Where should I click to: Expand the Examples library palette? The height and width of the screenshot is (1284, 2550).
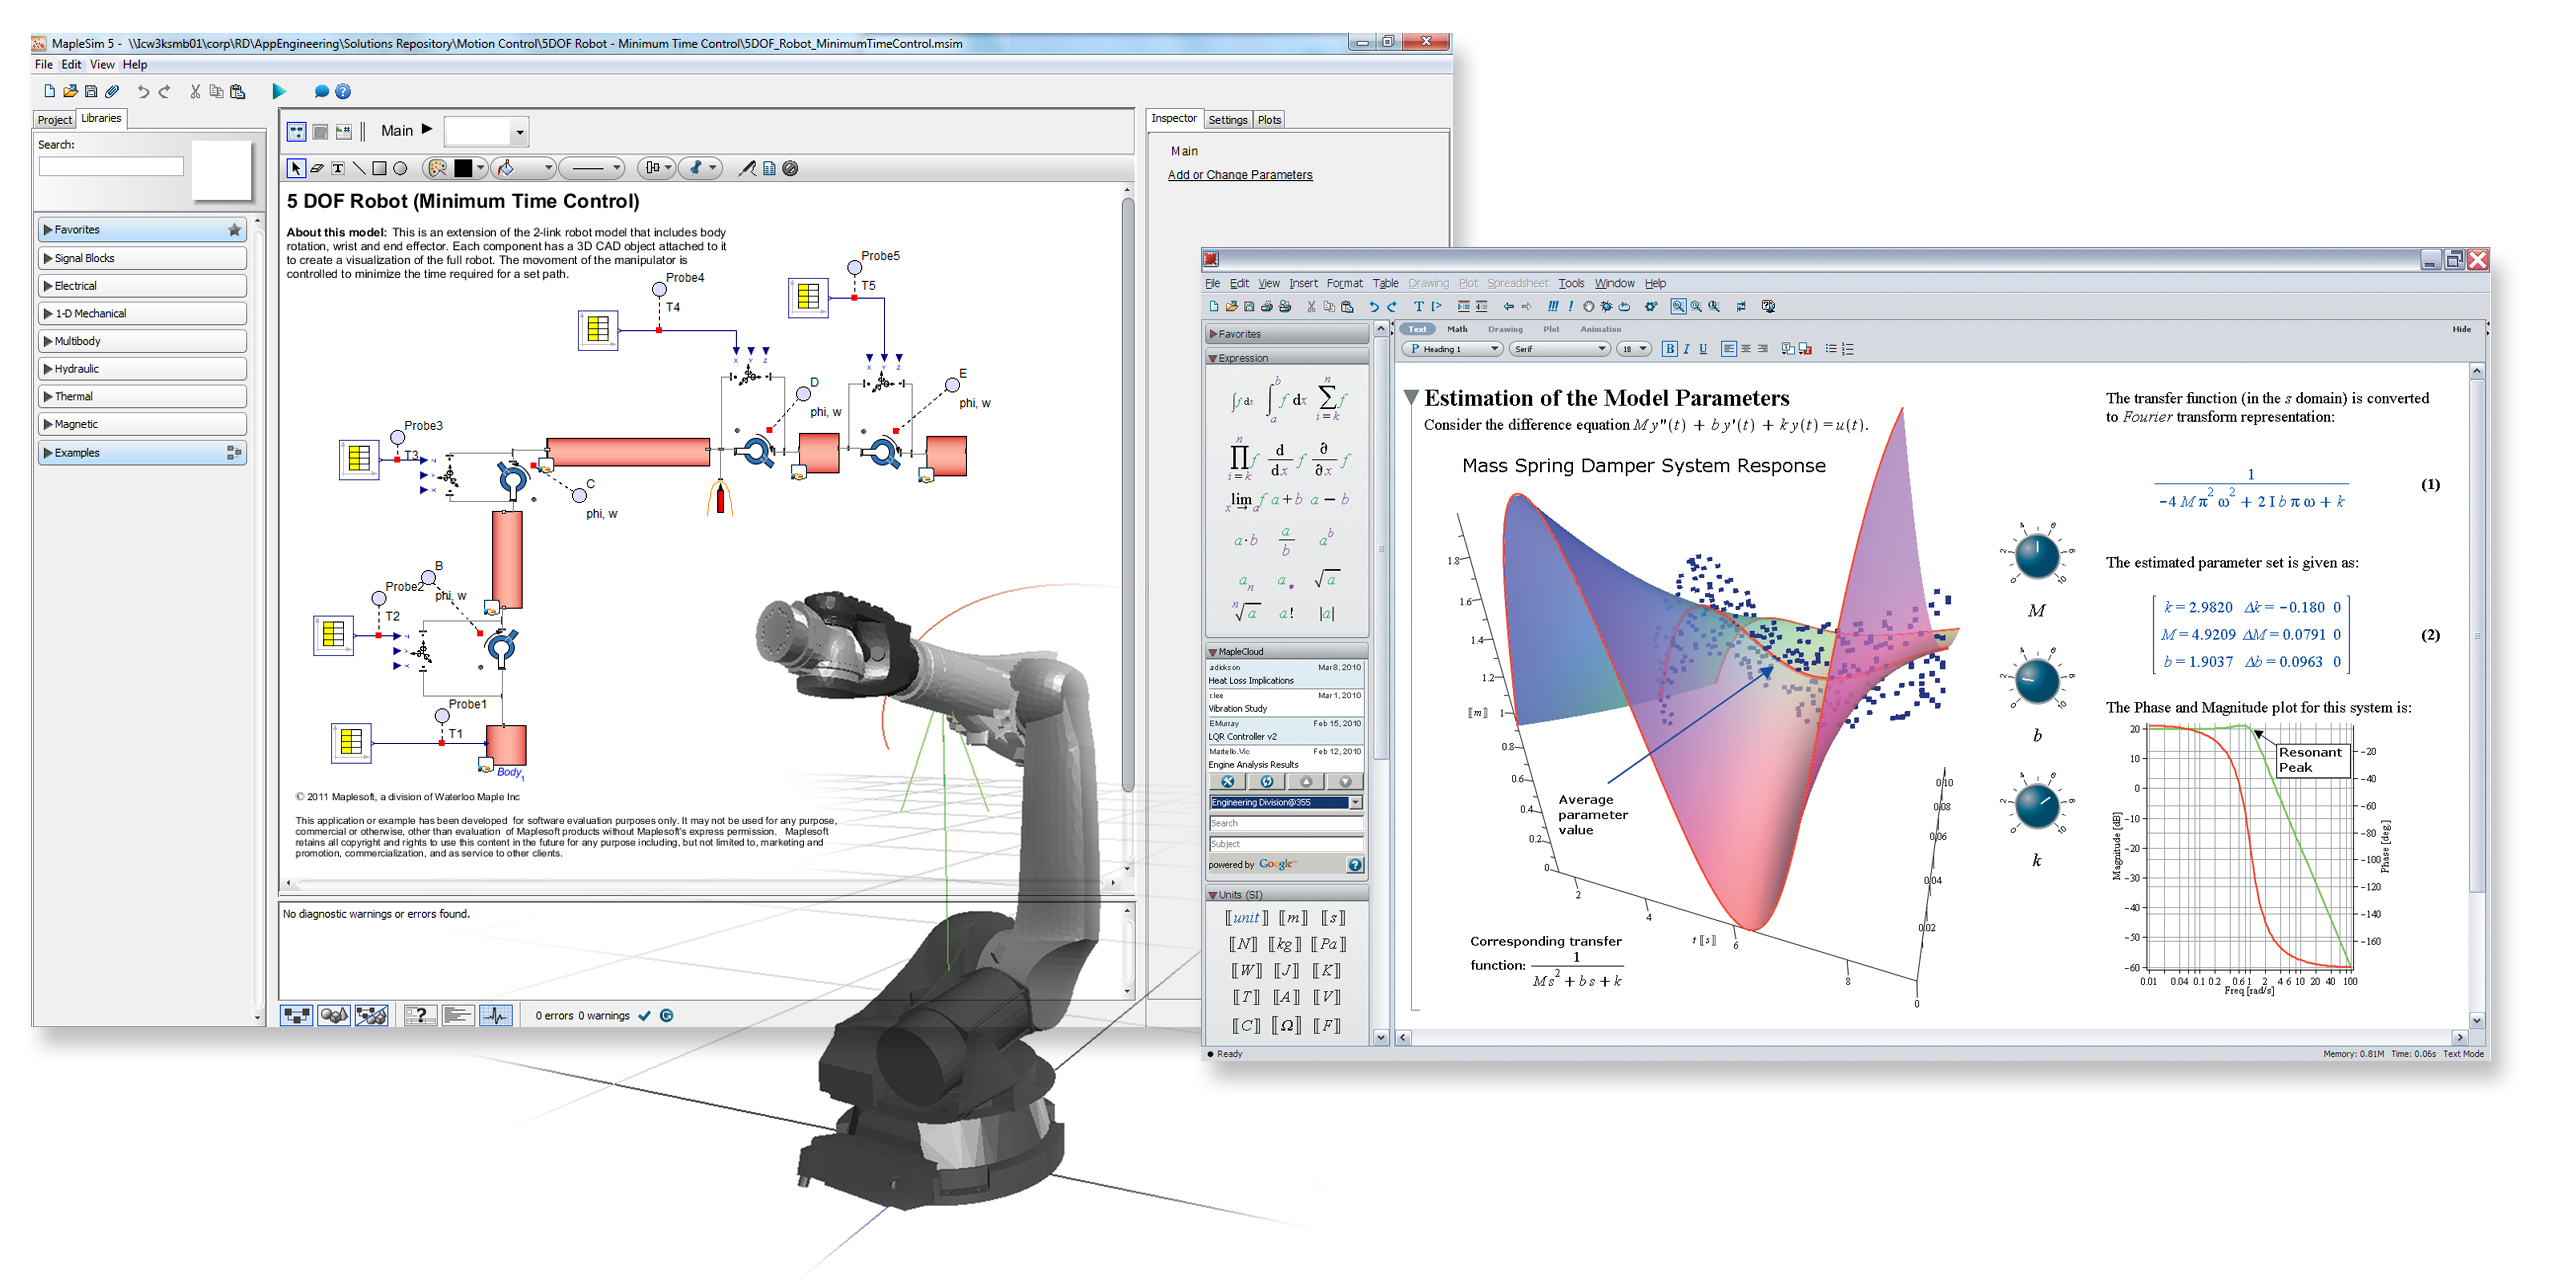[142, 453]
